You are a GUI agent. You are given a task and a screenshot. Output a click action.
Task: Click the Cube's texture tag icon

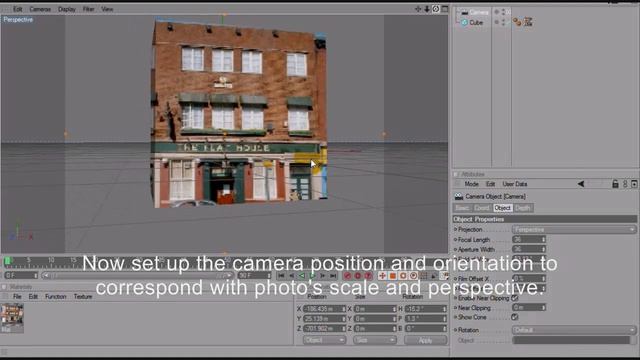tap(517, 22)
